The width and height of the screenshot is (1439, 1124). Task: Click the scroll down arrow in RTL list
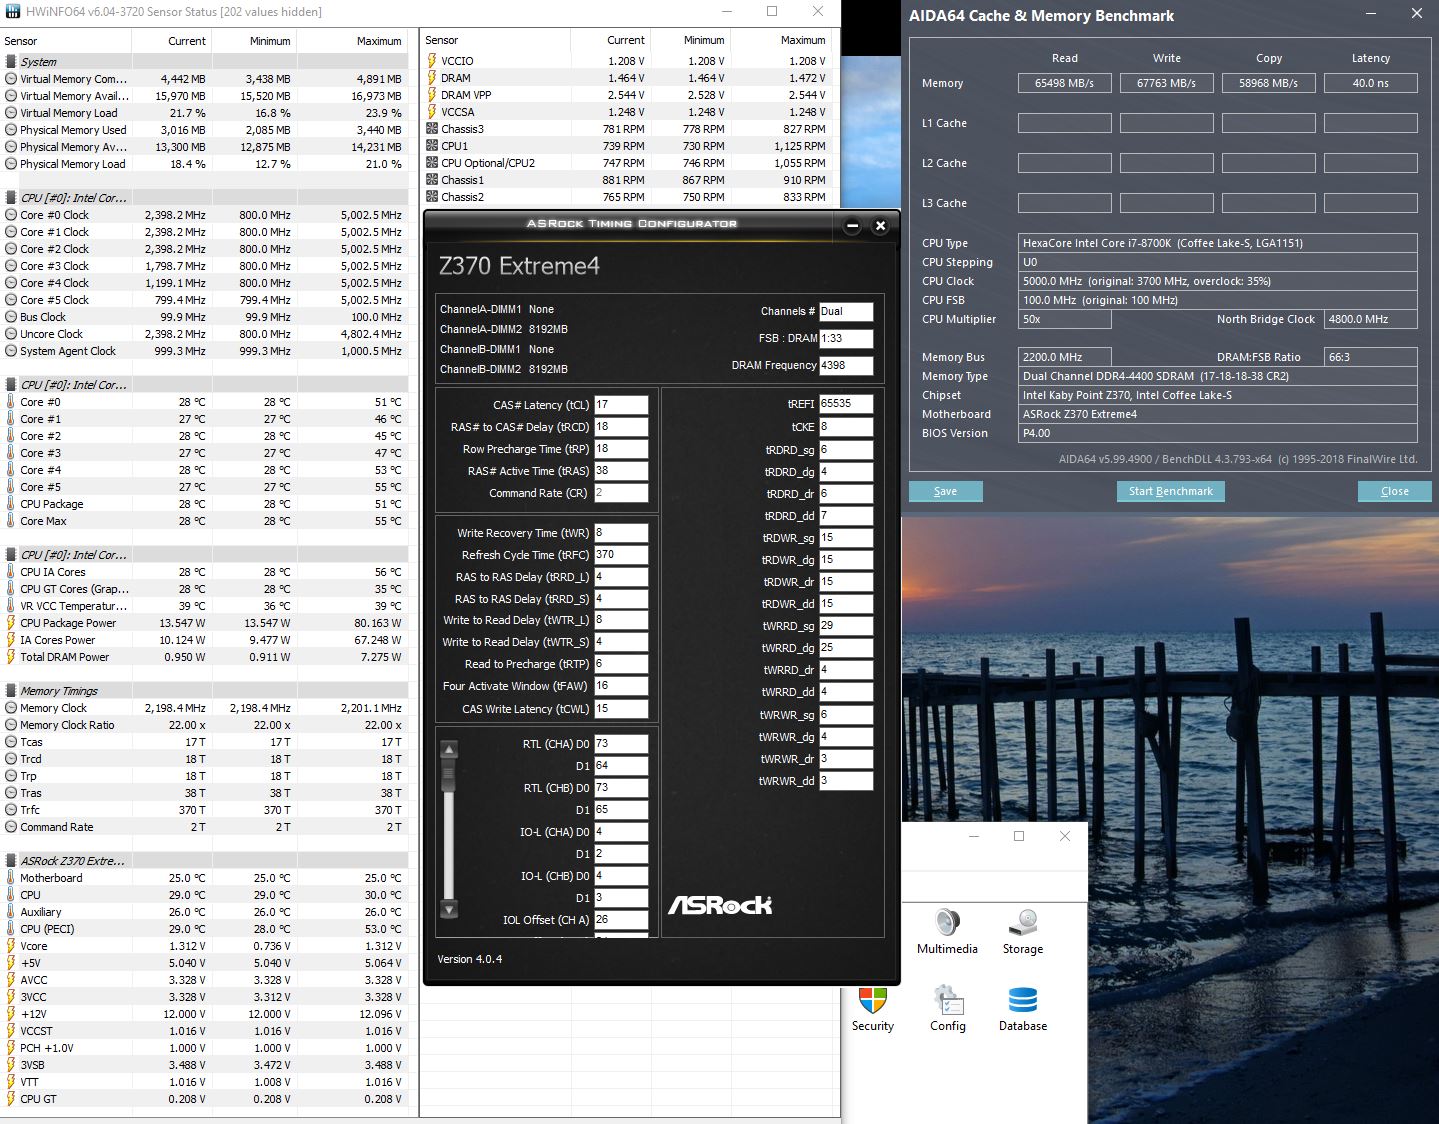click(449, 909)
